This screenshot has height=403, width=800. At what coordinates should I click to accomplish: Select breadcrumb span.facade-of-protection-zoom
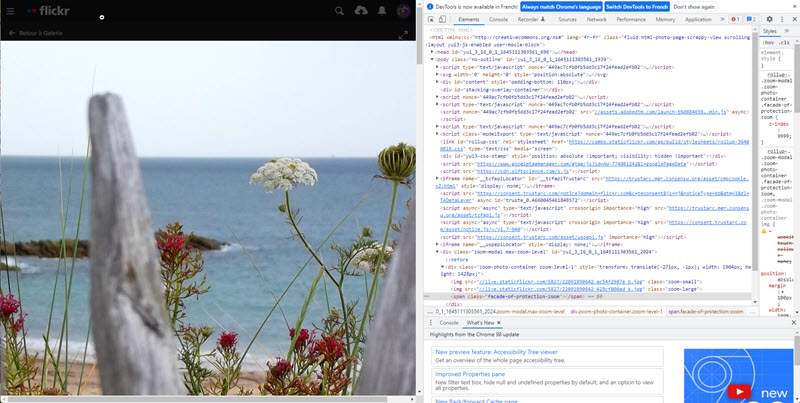pyautogui.click(x=706, y=311)
